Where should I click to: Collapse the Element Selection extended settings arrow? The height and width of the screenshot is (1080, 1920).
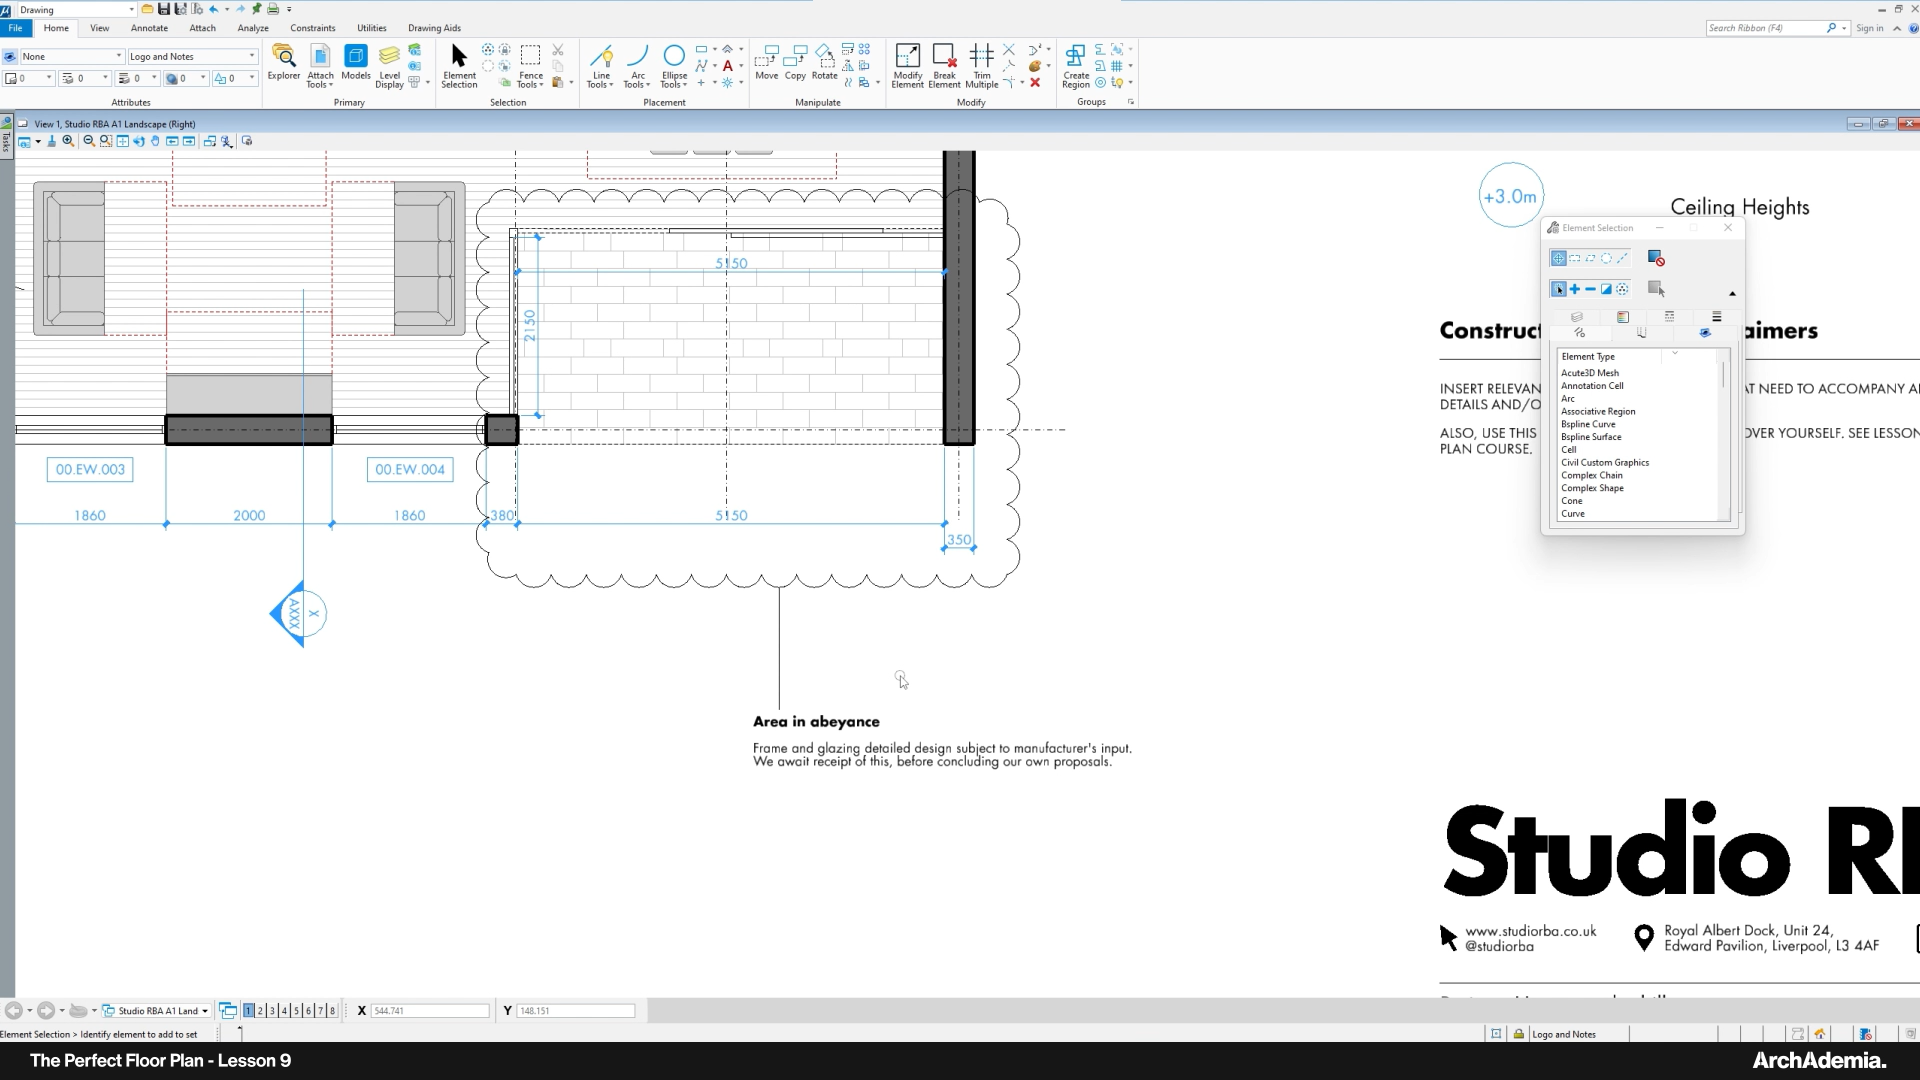pyautogui.click(x=1732, y=293)
